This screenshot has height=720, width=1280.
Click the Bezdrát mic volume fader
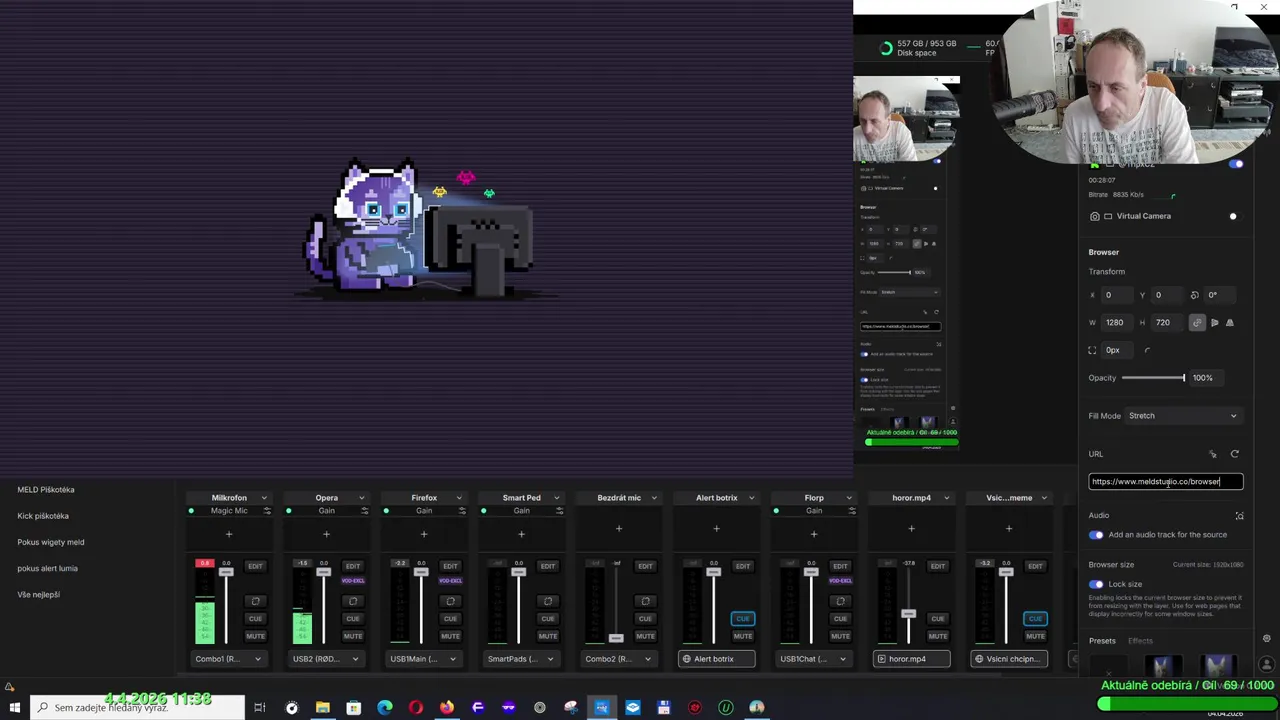616,638
